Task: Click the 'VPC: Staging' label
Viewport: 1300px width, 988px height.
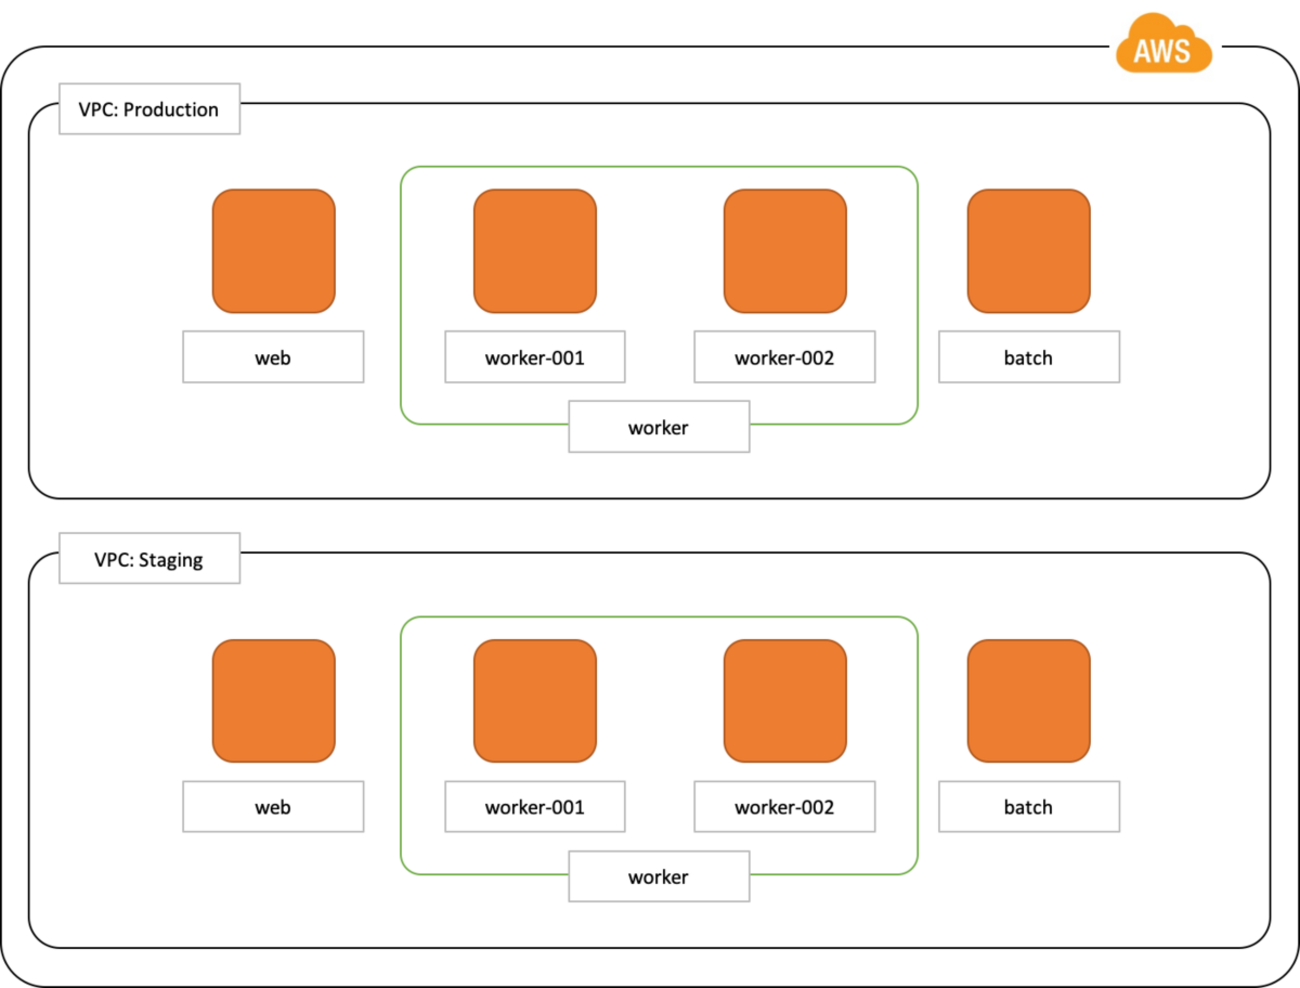Action: [149, 558]
